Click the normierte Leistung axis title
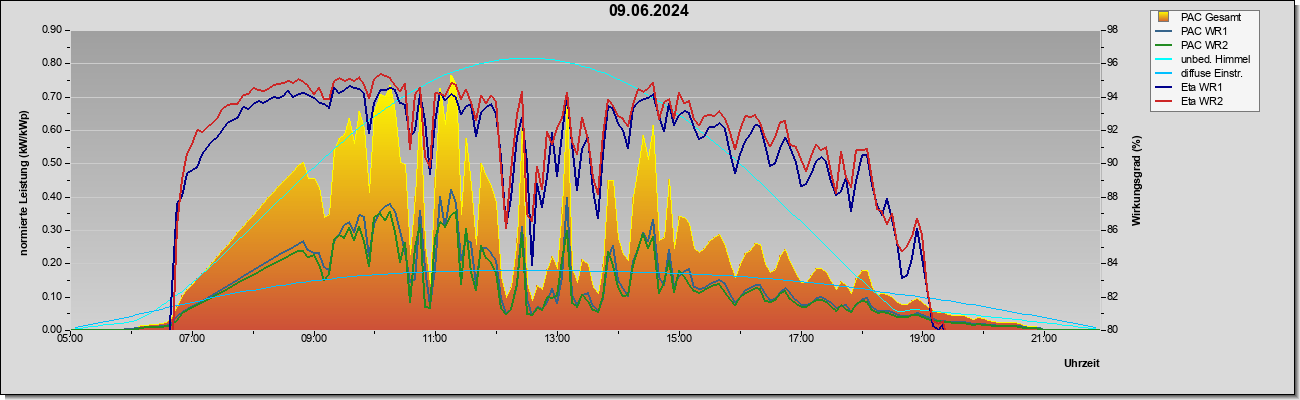Viewport: 1300px width, 400px height. click(24, 180)
